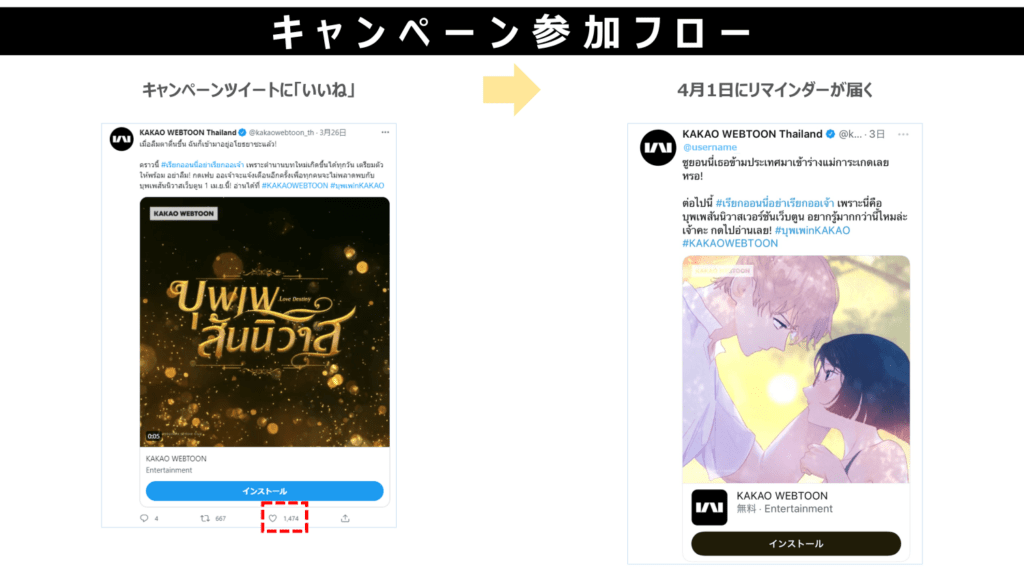Click KAKAO WEBTOON avatar on right tweet
The height and width of the screenshot is (576, 1024).
pos(658,148)
